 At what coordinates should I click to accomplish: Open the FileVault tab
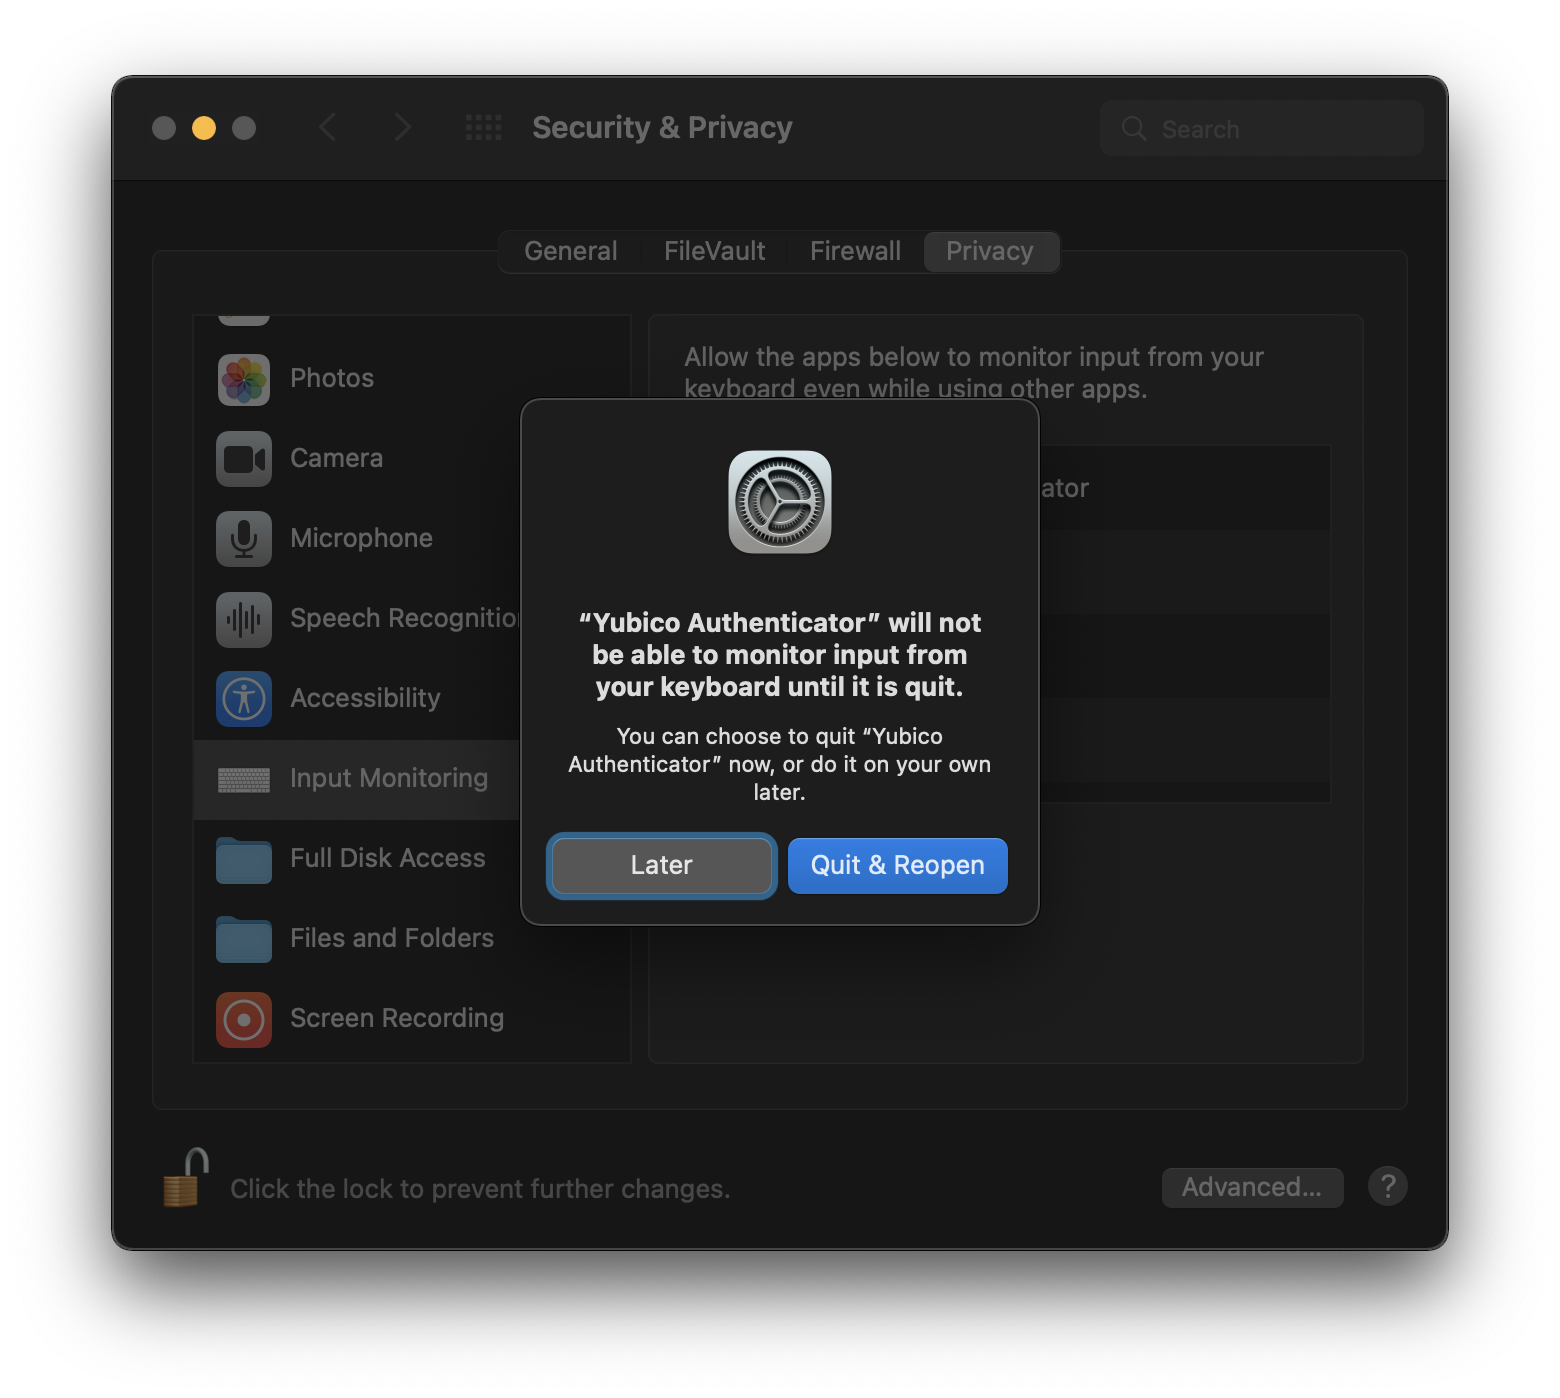click(x=713, y=251)
